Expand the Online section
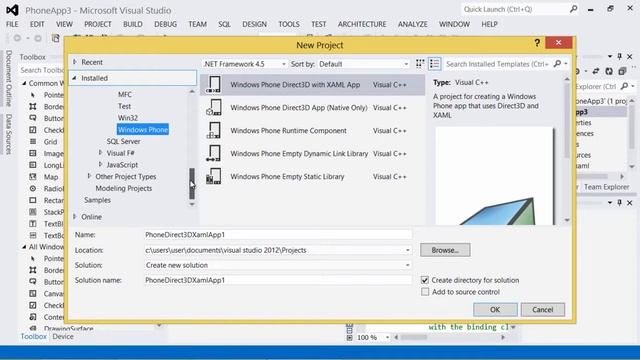The width and height of the screenshot is (640, 360). (75, 217)
